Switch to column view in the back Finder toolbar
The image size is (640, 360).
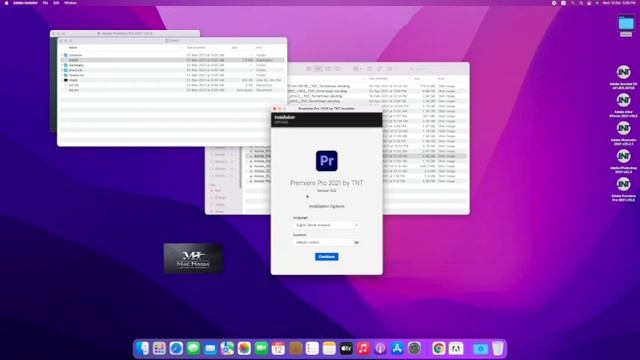coord(328,69)
